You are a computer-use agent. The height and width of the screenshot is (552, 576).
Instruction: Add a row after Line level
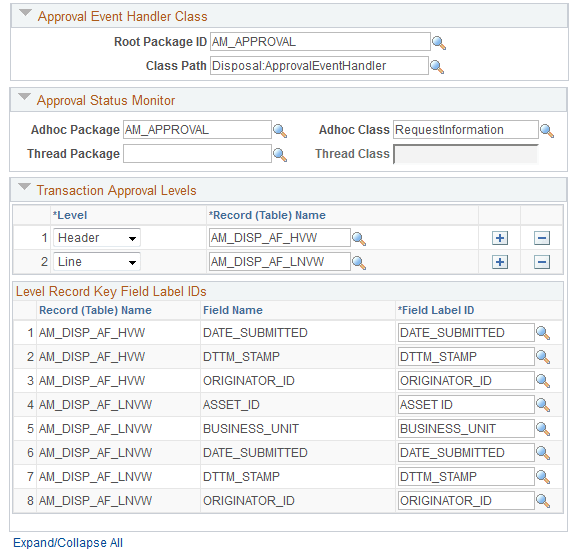click(x=500, y=262)
